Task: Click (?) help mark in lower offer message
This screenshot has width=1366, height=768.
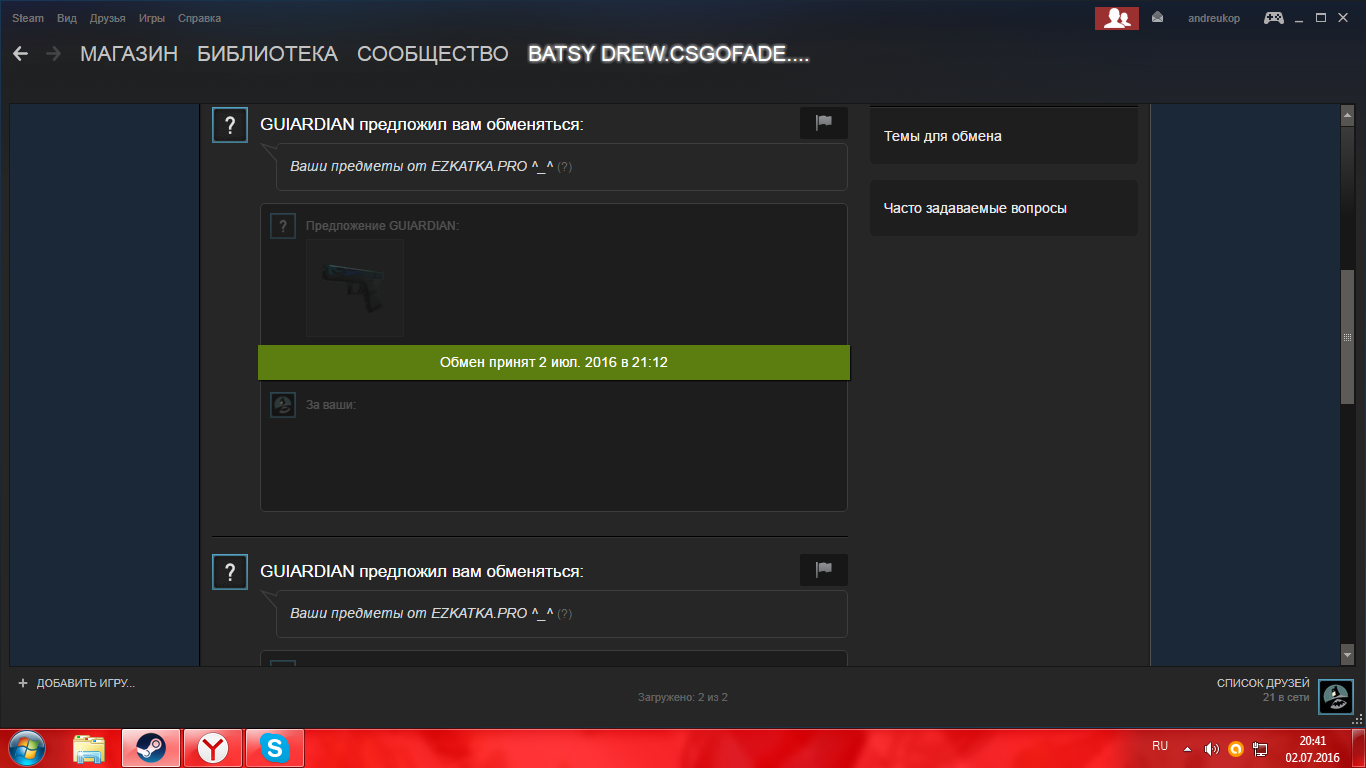Action: (x=565, y=614)
